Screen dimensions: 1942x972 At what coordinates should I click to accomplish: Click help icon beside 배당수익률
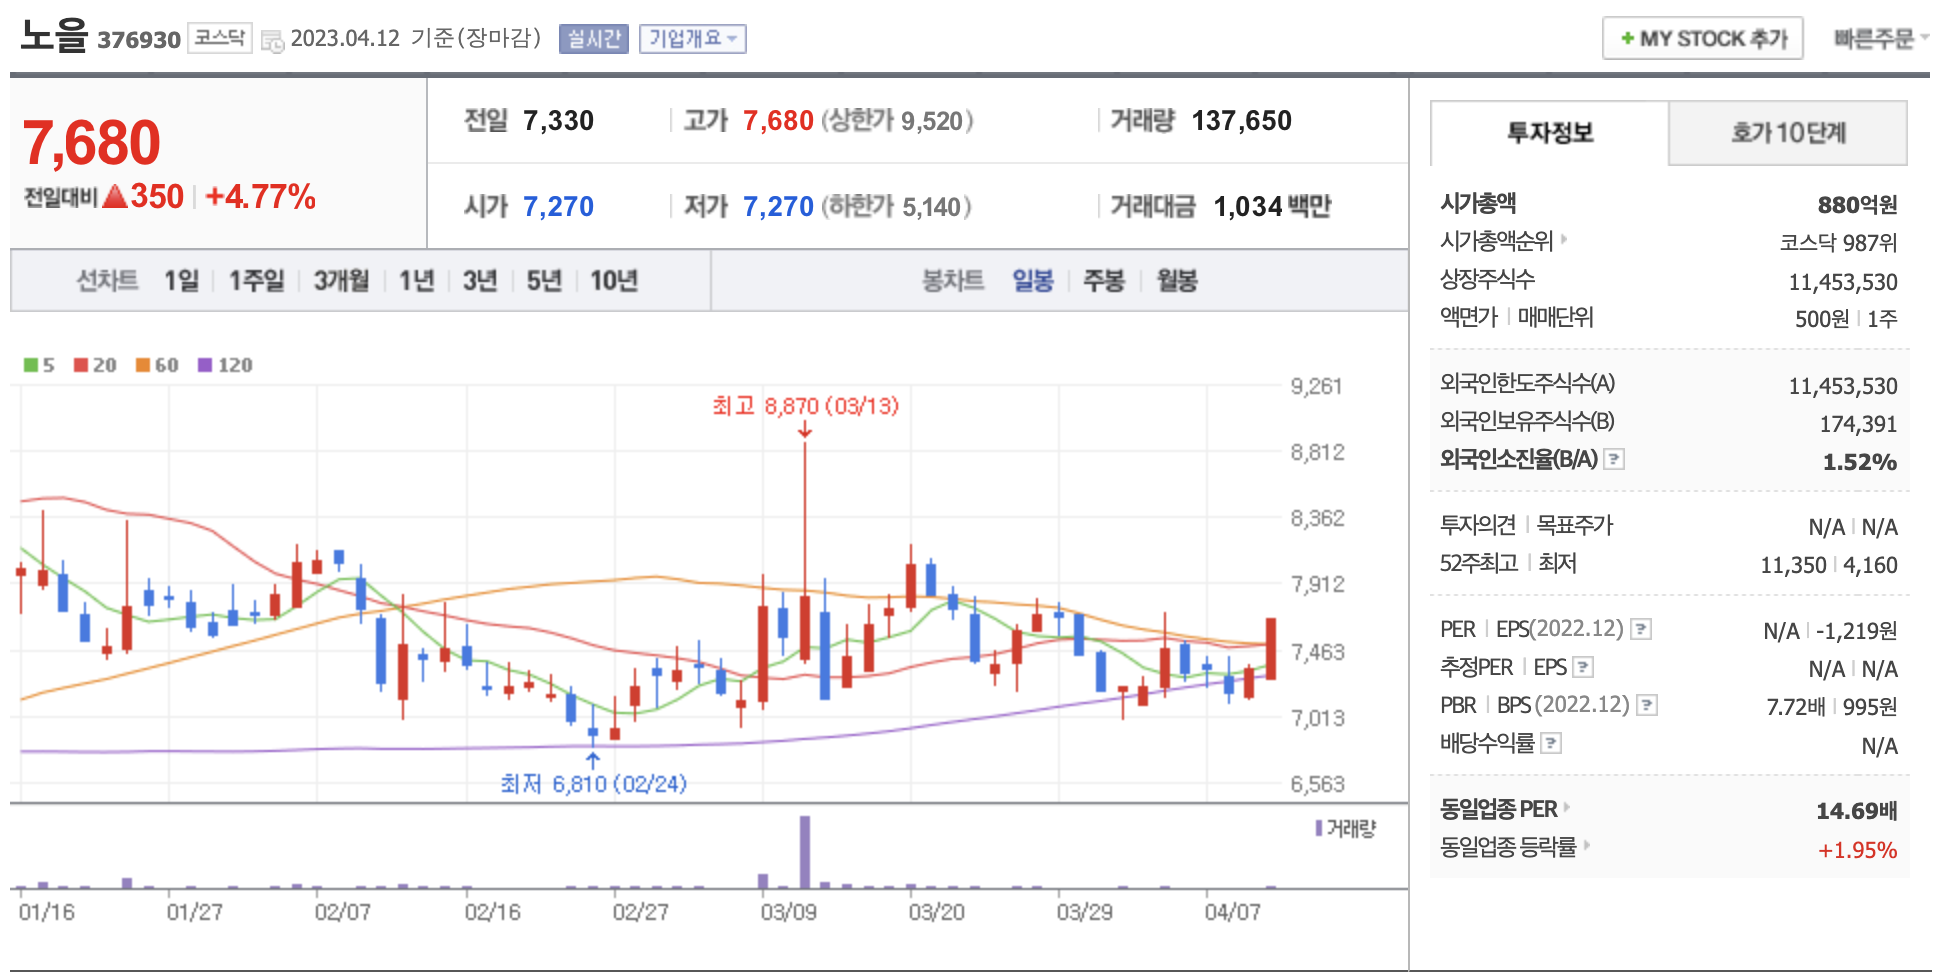1551,743
